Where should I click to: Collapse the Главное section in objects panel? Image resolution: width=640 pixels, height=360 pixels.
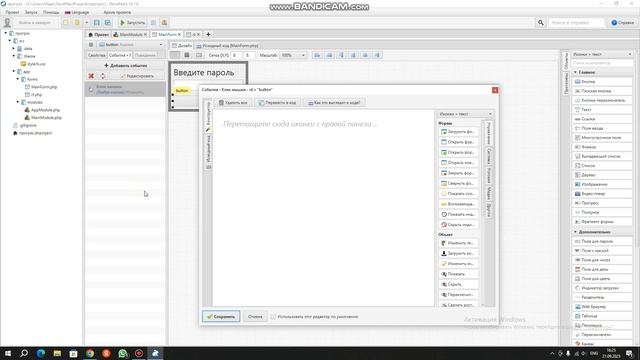click(x=575, y=72)
